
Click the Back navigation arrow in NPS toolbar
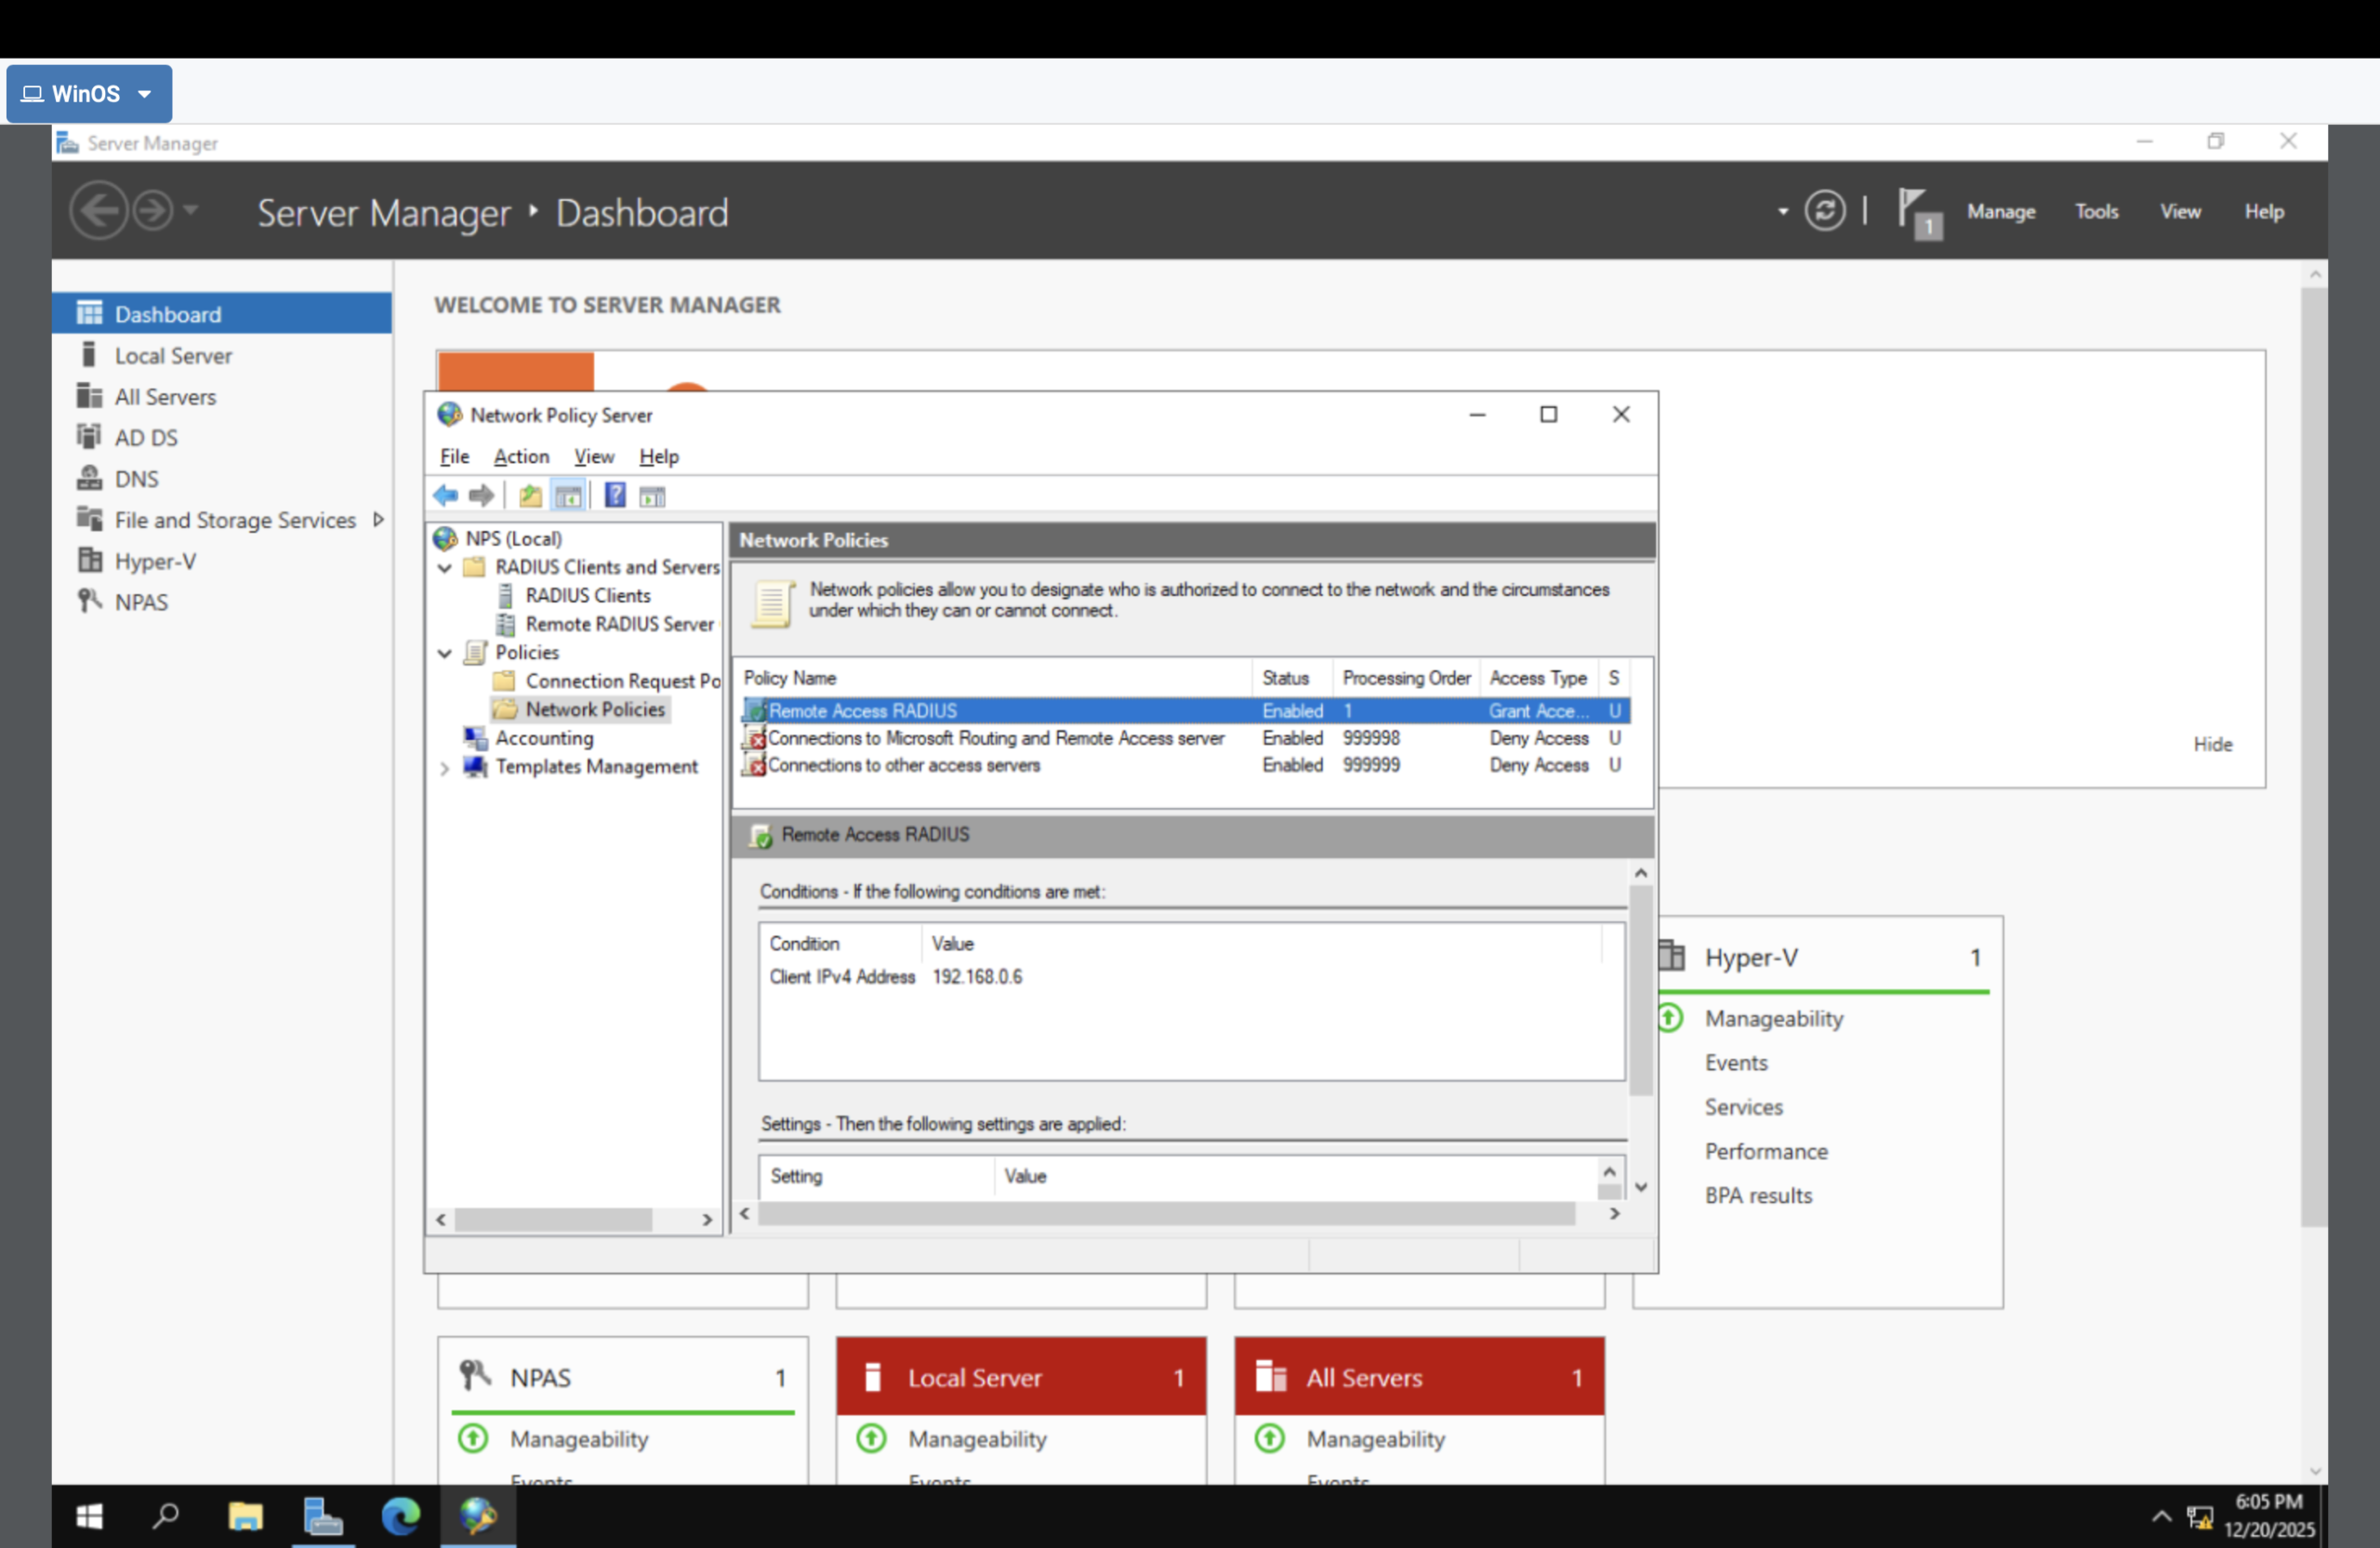pos(447,494)
